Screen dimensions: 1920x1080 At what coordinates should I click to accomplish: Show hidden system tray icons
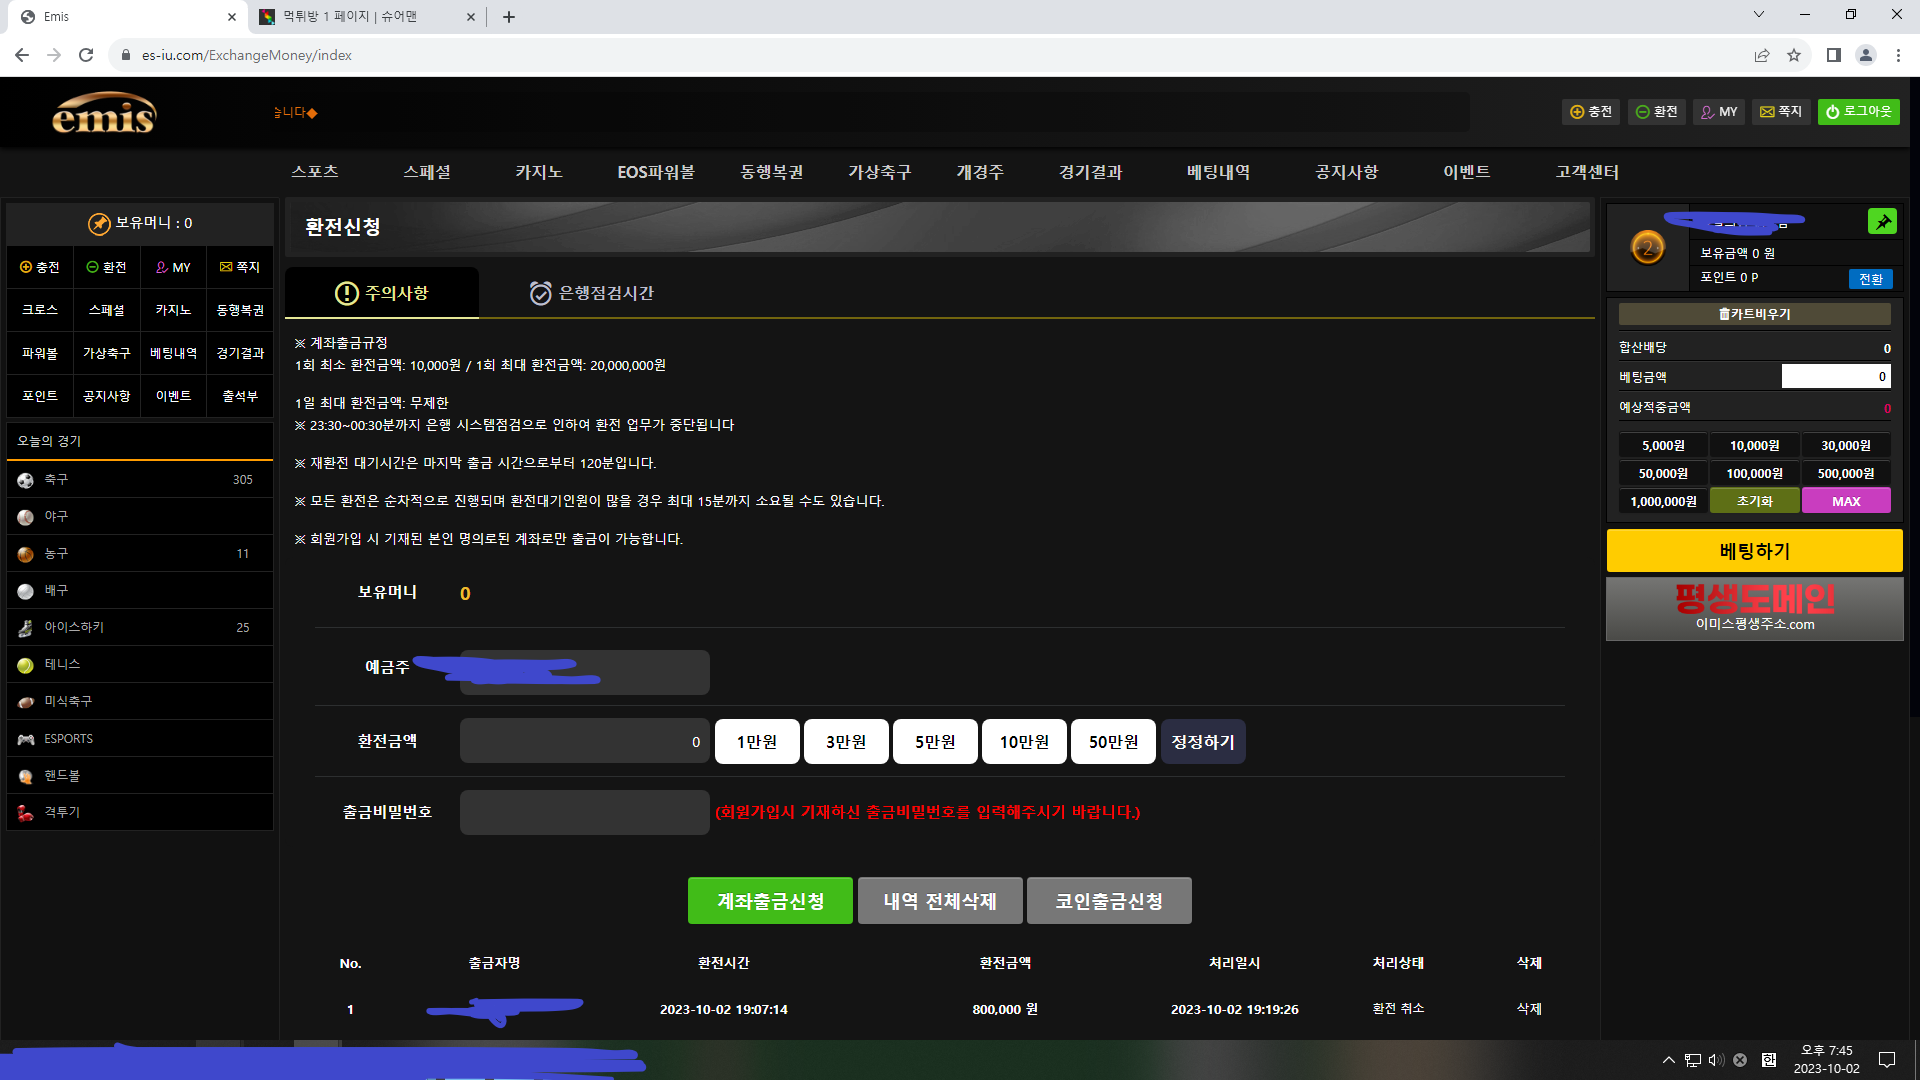coord(1668,1060)
